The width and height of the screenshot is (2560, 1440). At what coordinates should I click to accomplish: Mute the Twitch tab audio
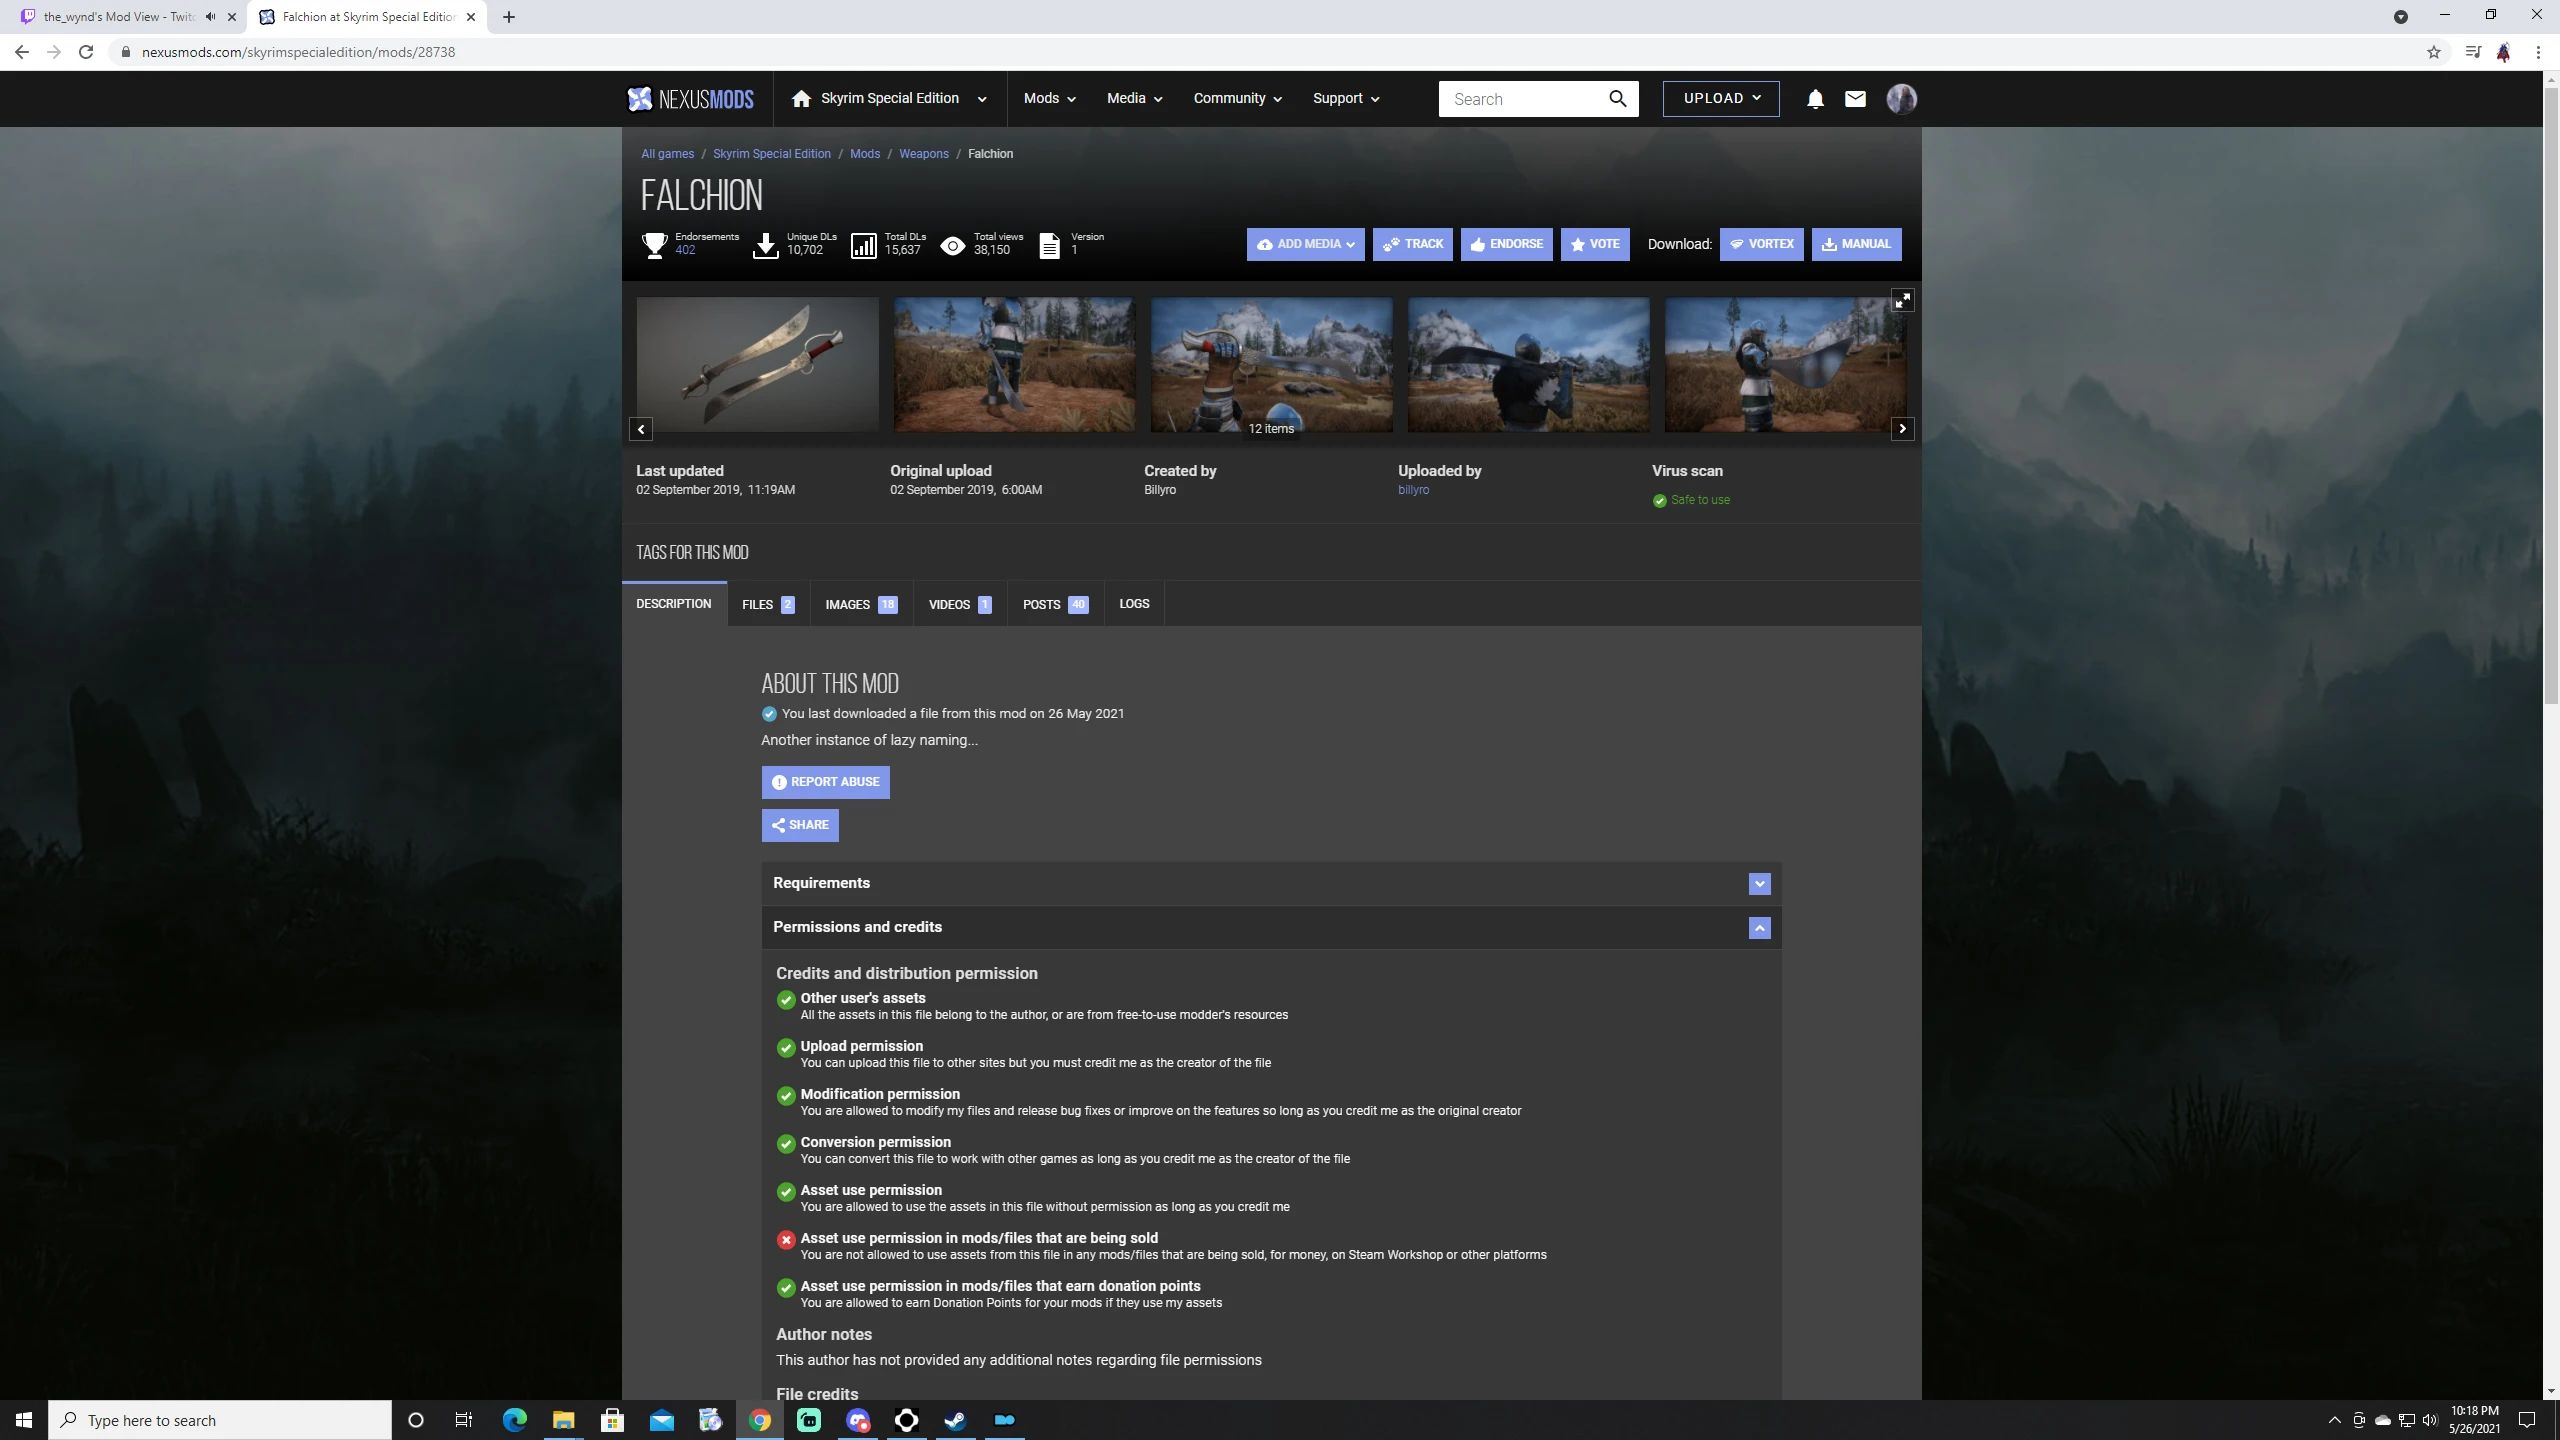(x=208, y=16)
